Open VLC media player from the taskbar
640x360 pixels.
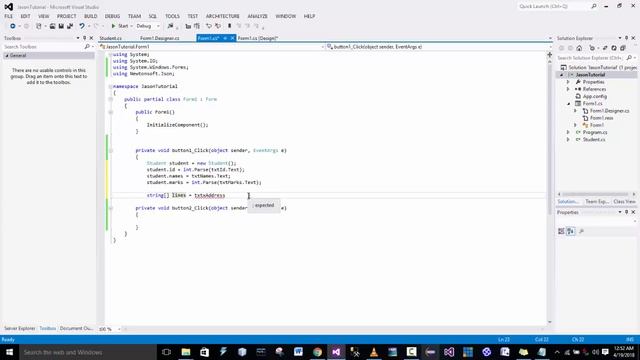pyautogui.click(x=373, y=352)
